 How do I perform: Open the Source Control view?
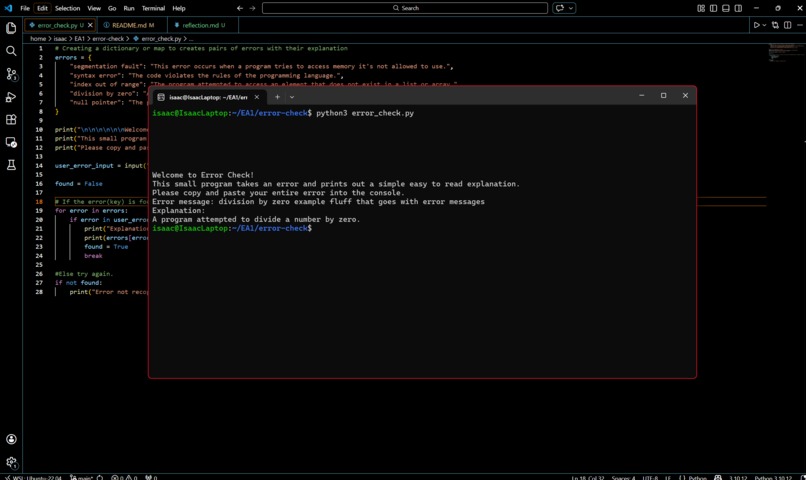tap(11, 74)
